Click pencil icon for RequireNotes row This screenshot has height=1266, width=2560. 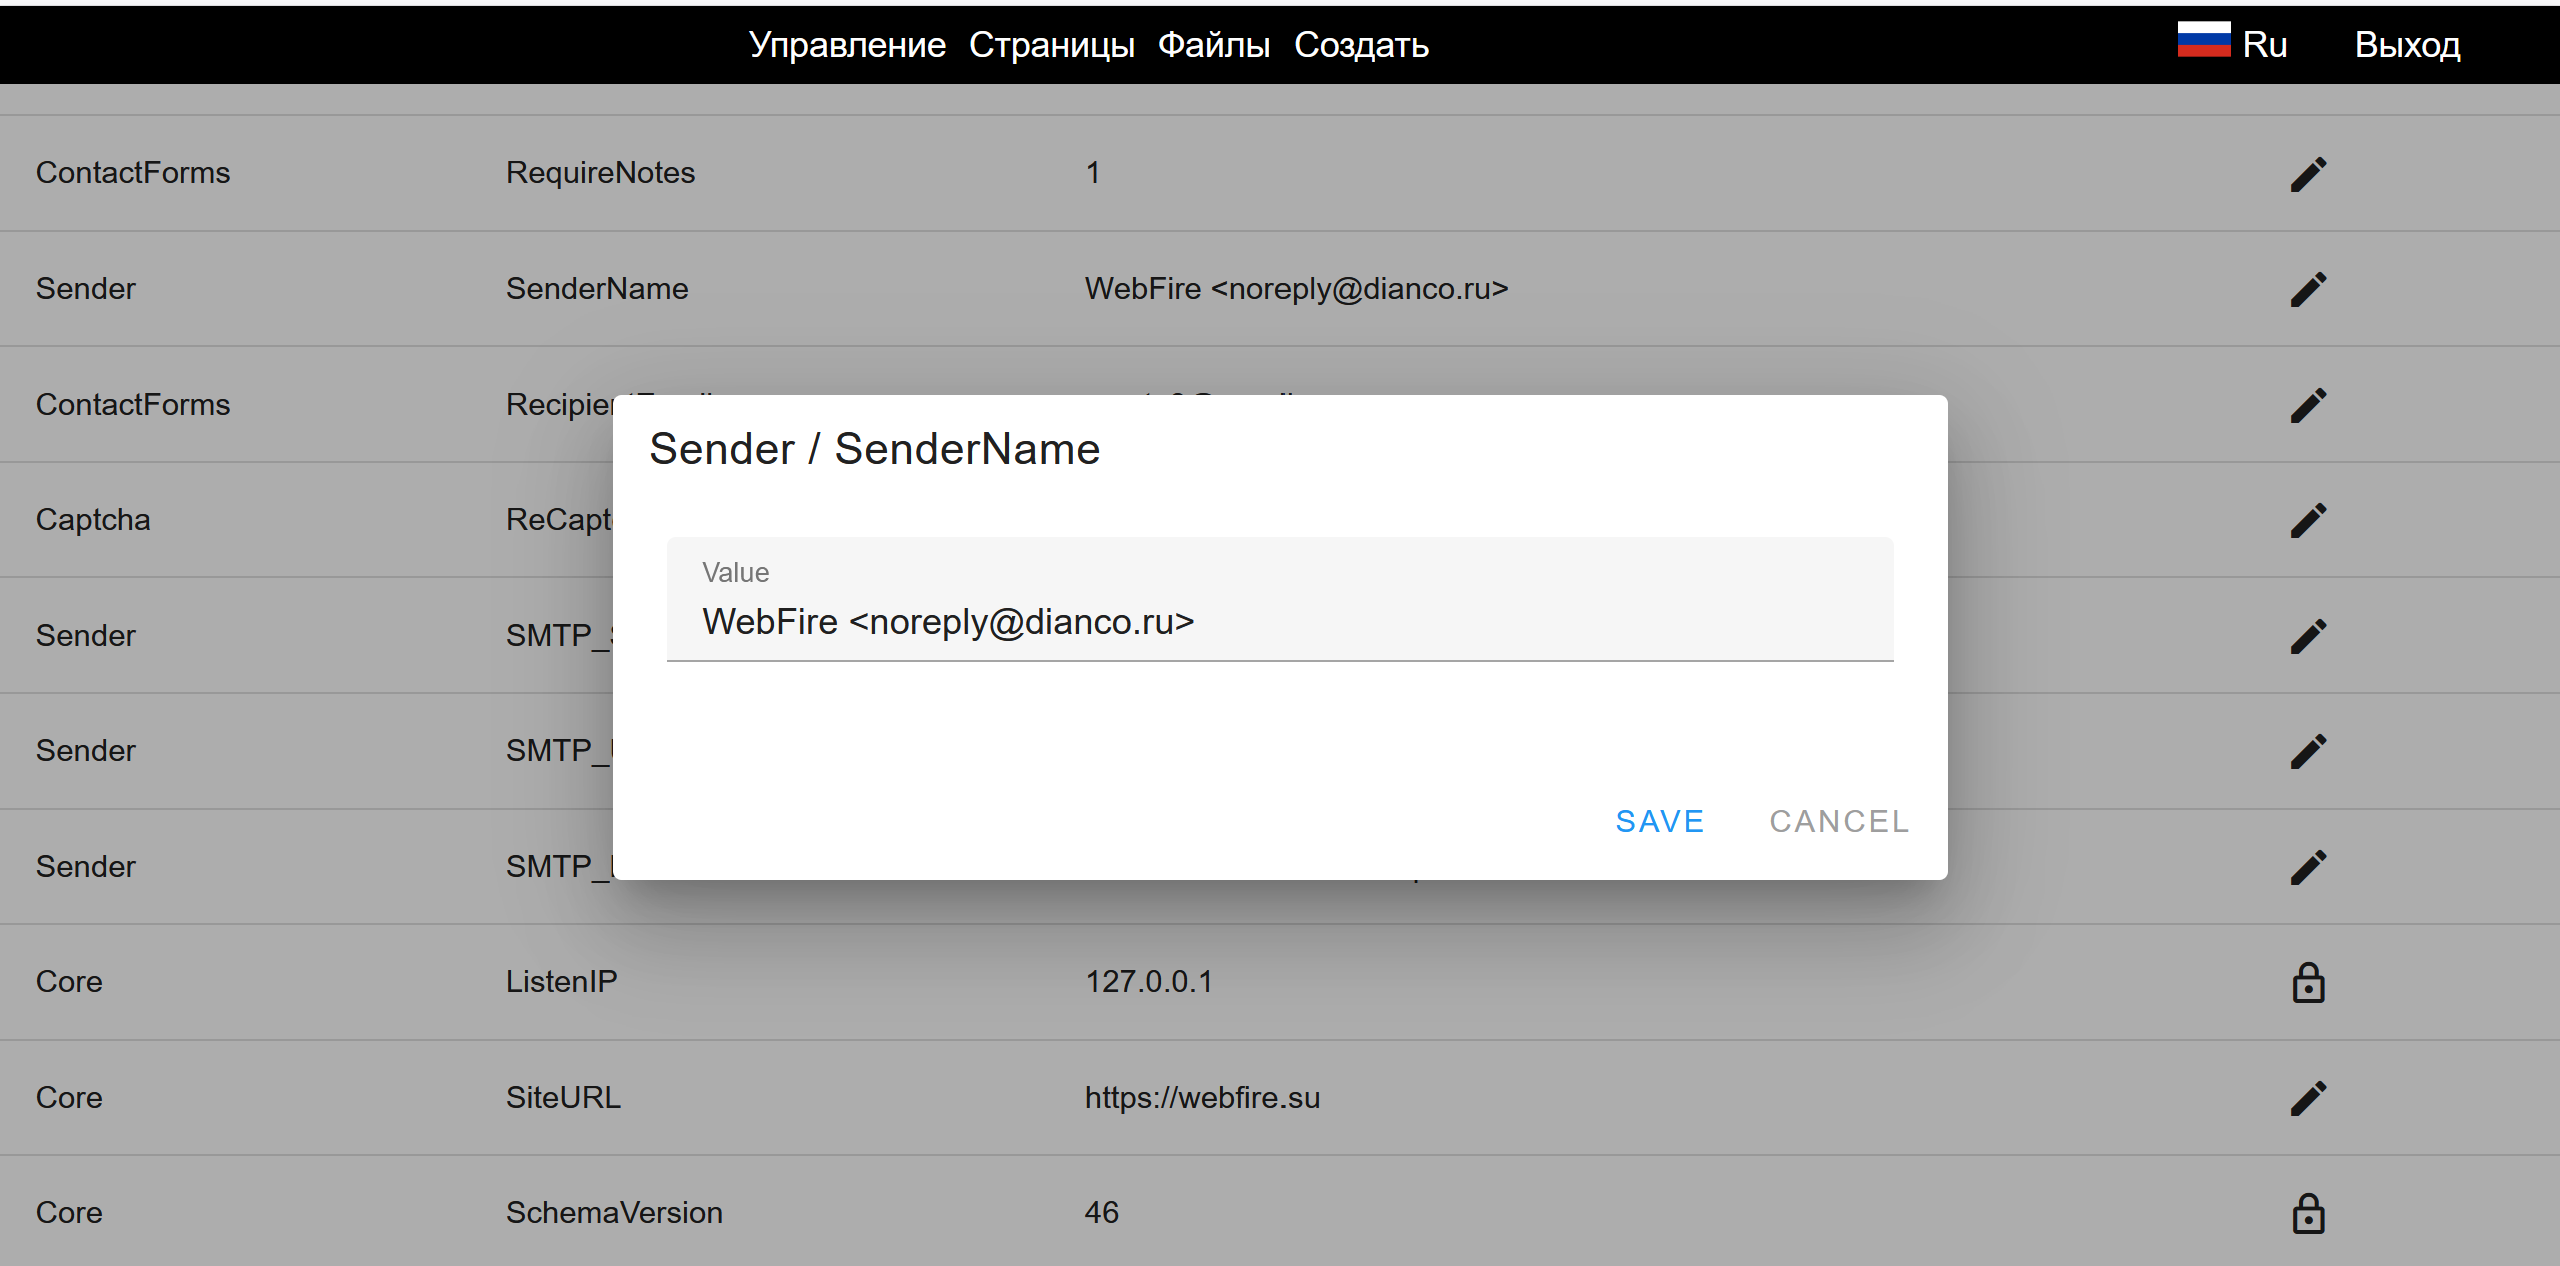click(x=2308, y=174)
